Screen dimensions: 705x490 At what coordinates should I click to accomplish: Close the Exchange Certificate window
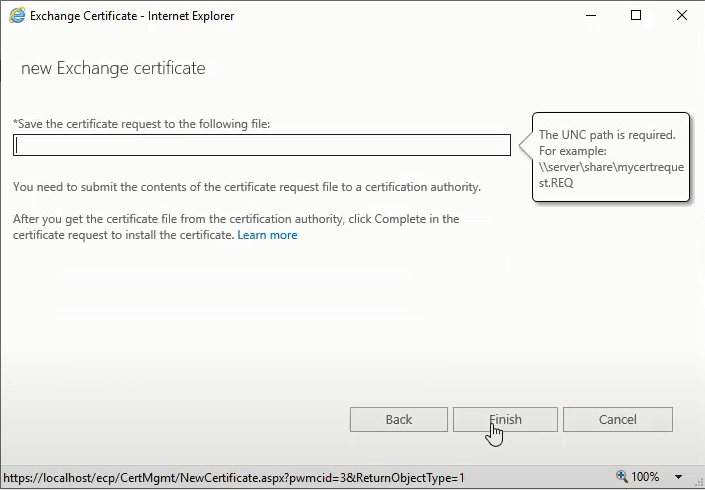[x=682, y=16]
